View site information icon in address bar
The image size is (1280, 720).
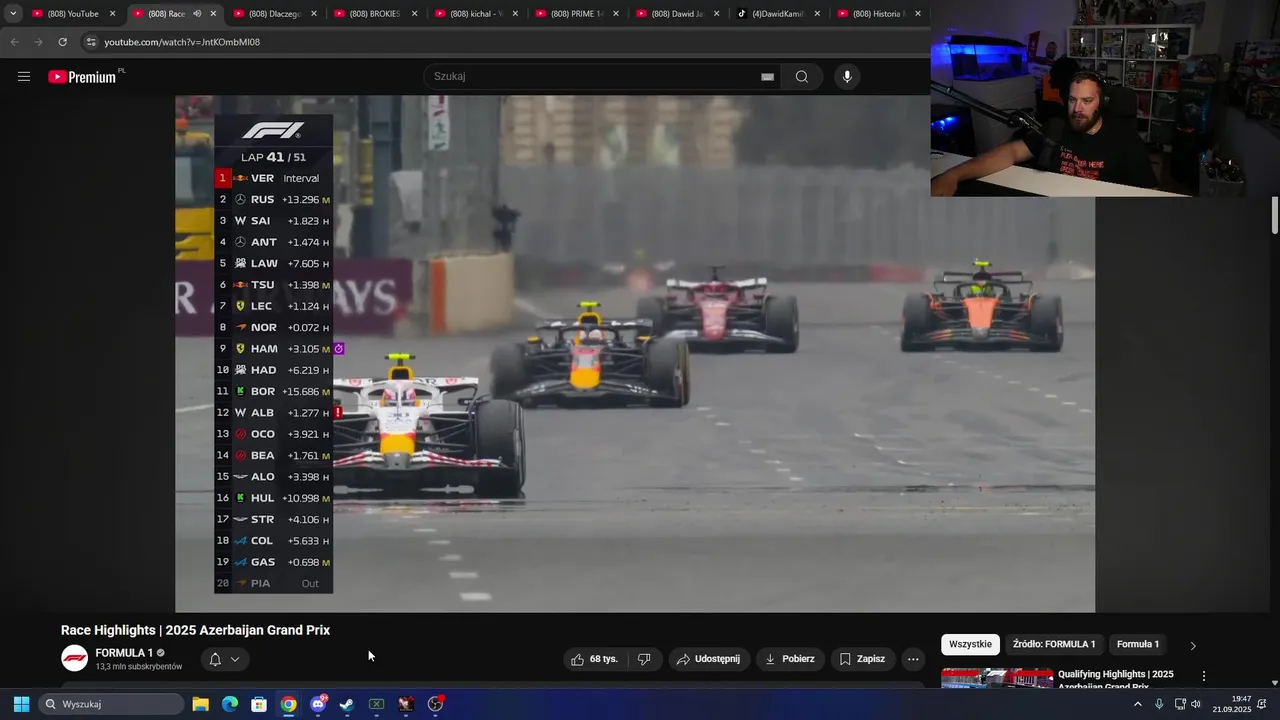91,42
